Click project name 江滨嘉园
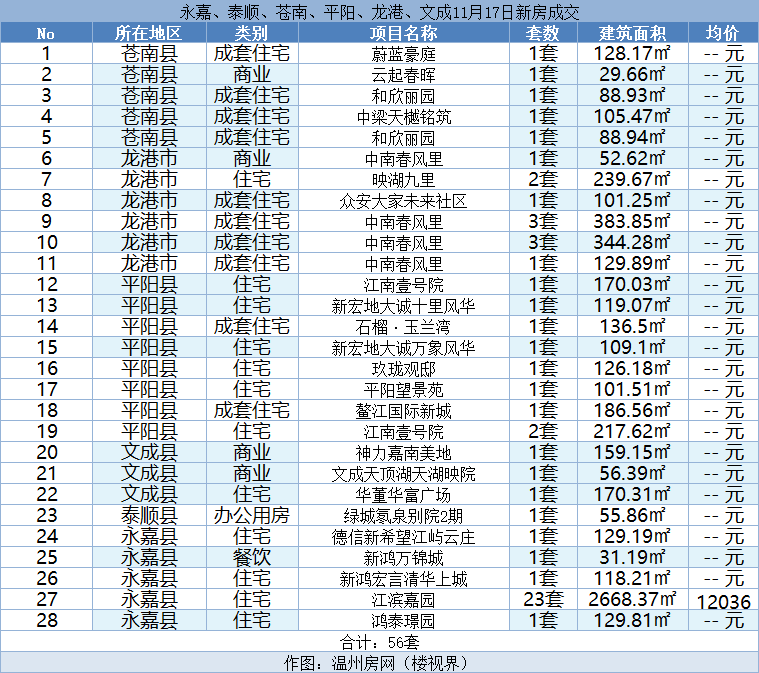Image resolution: width=759 pixels, height=673 pixels. [403, 599]
